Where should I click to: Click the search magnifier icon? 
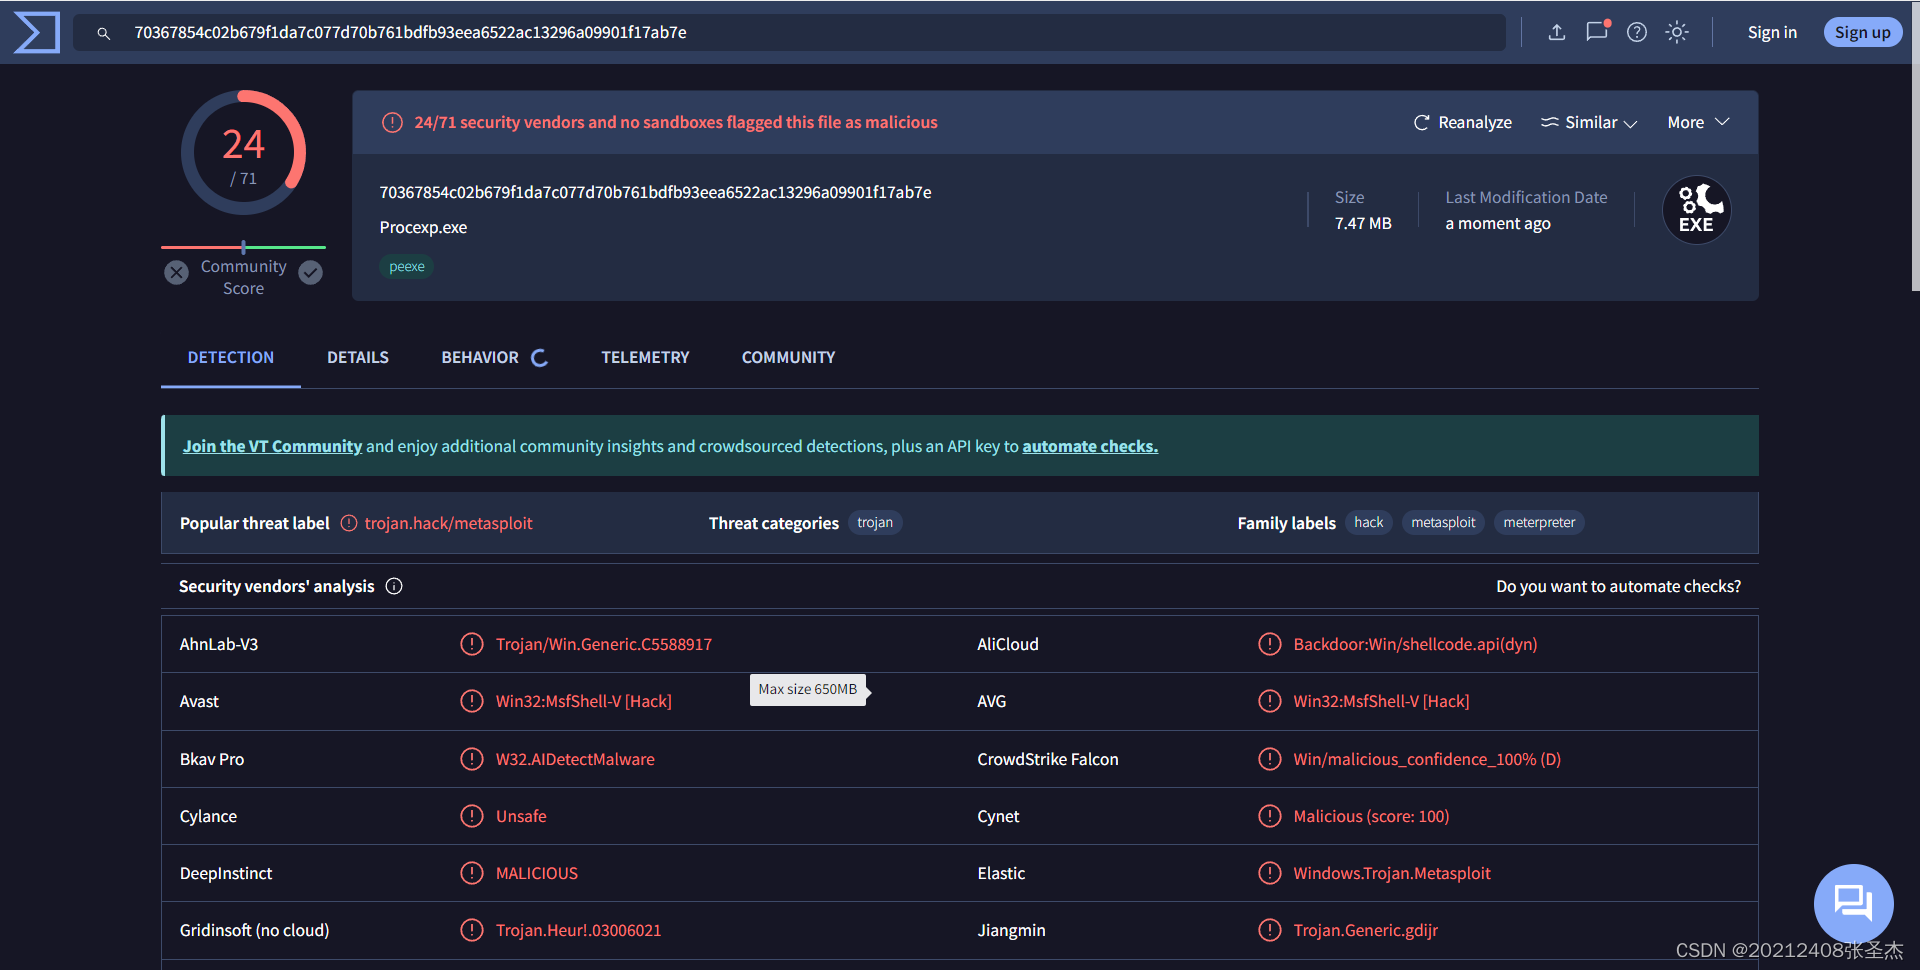click(103, 33)
